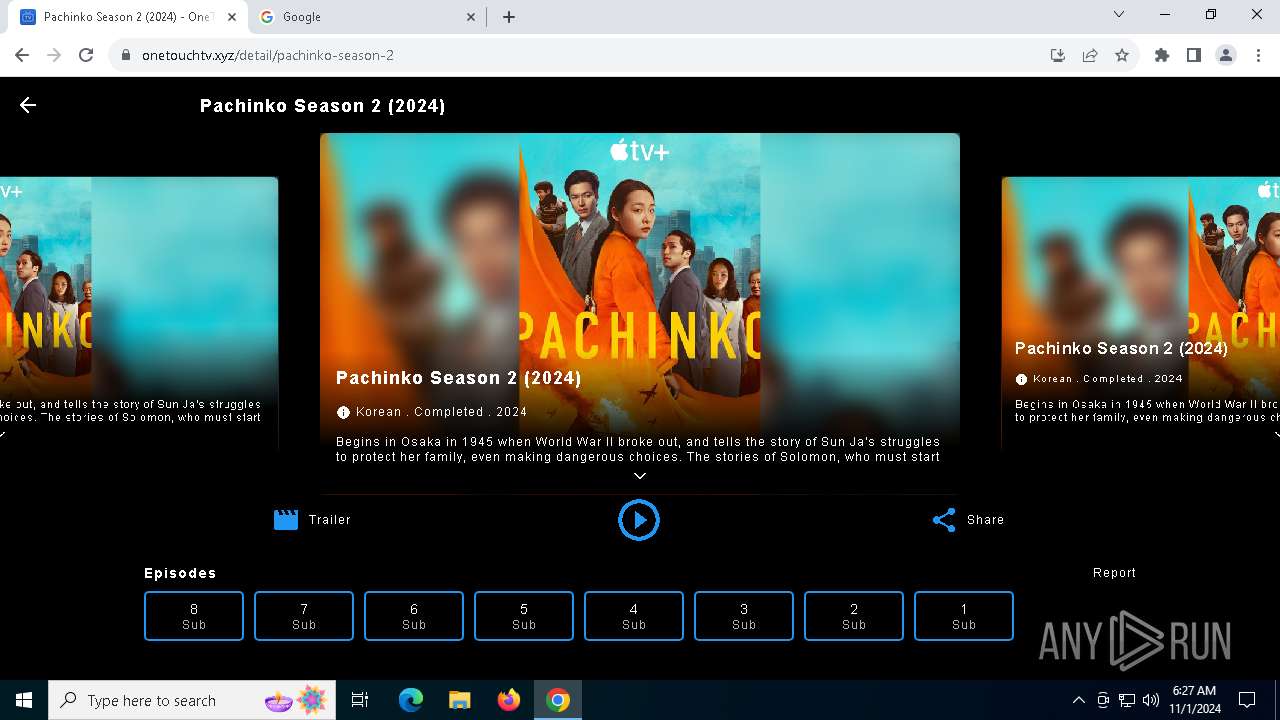1280x720 pixels.
Task: Open File Explorer from taskbar
Action: pos(460,700)
